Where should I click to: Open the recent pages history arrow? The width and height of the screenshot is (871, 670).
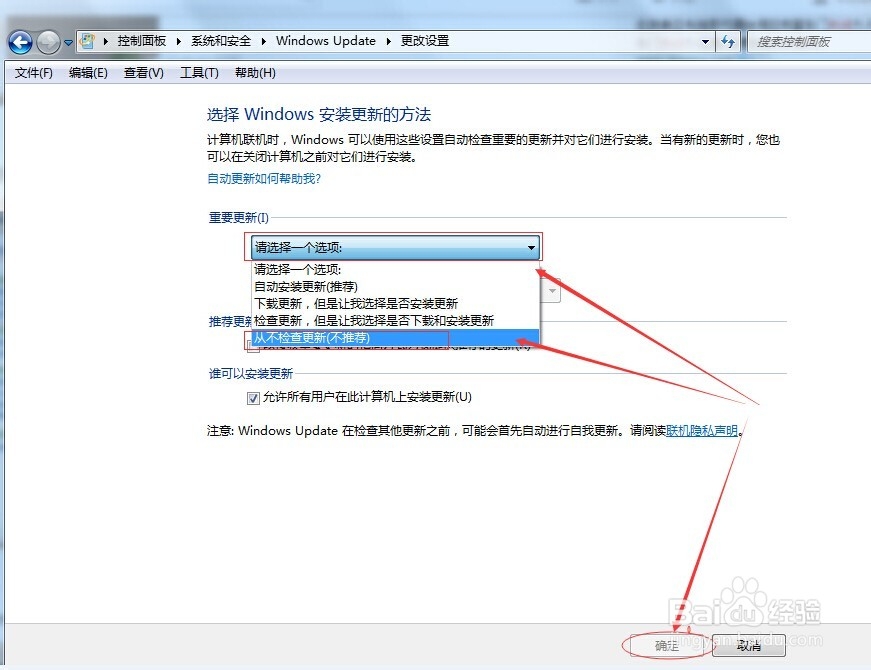tap(68, 42)
